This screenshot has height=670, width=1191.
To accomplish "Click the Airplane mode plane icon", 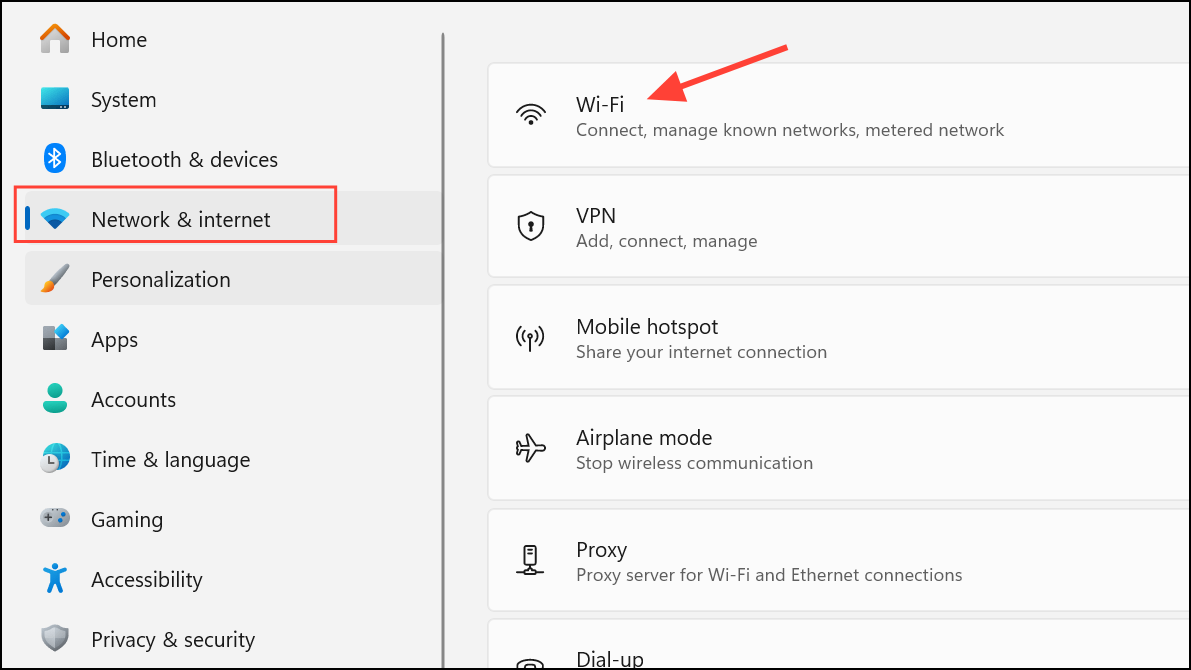I will tap(531, 447).
